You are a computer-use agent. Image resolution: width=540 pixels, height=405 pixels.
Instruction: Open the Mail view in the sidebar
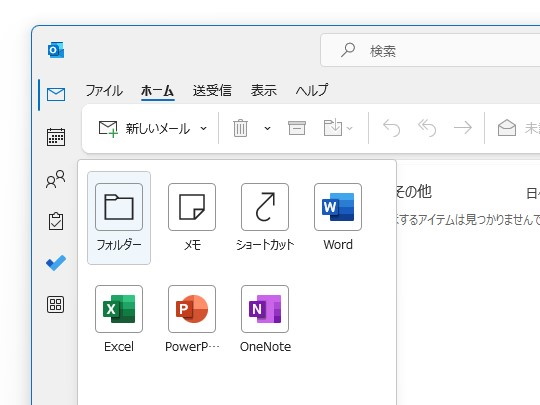(56, 94)
